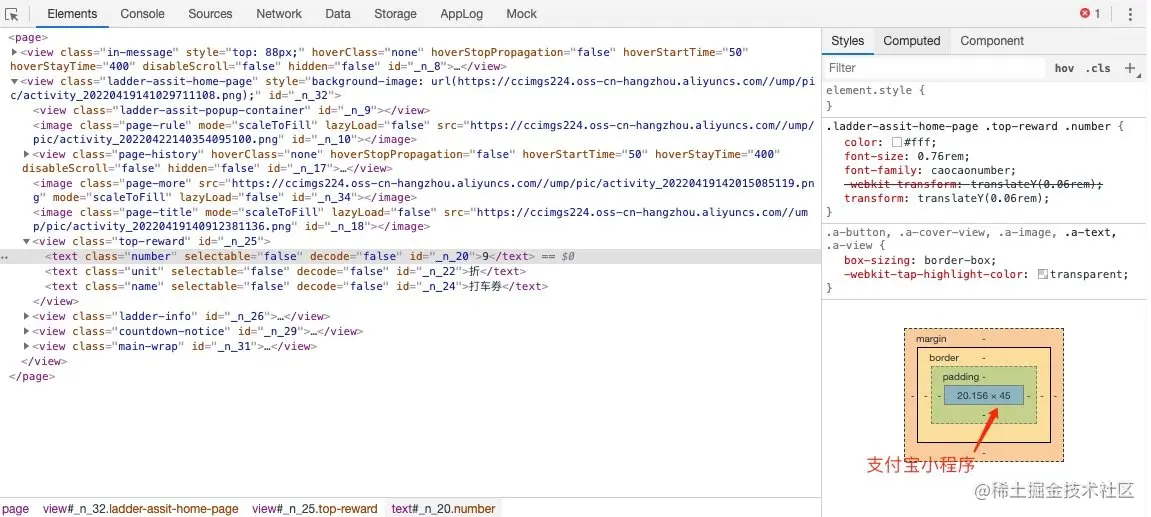Select the ladder-assit-popup-container view row
The height and width of the screenshot is (517, 1151).
pyautogui.click(x=231, y=110)
